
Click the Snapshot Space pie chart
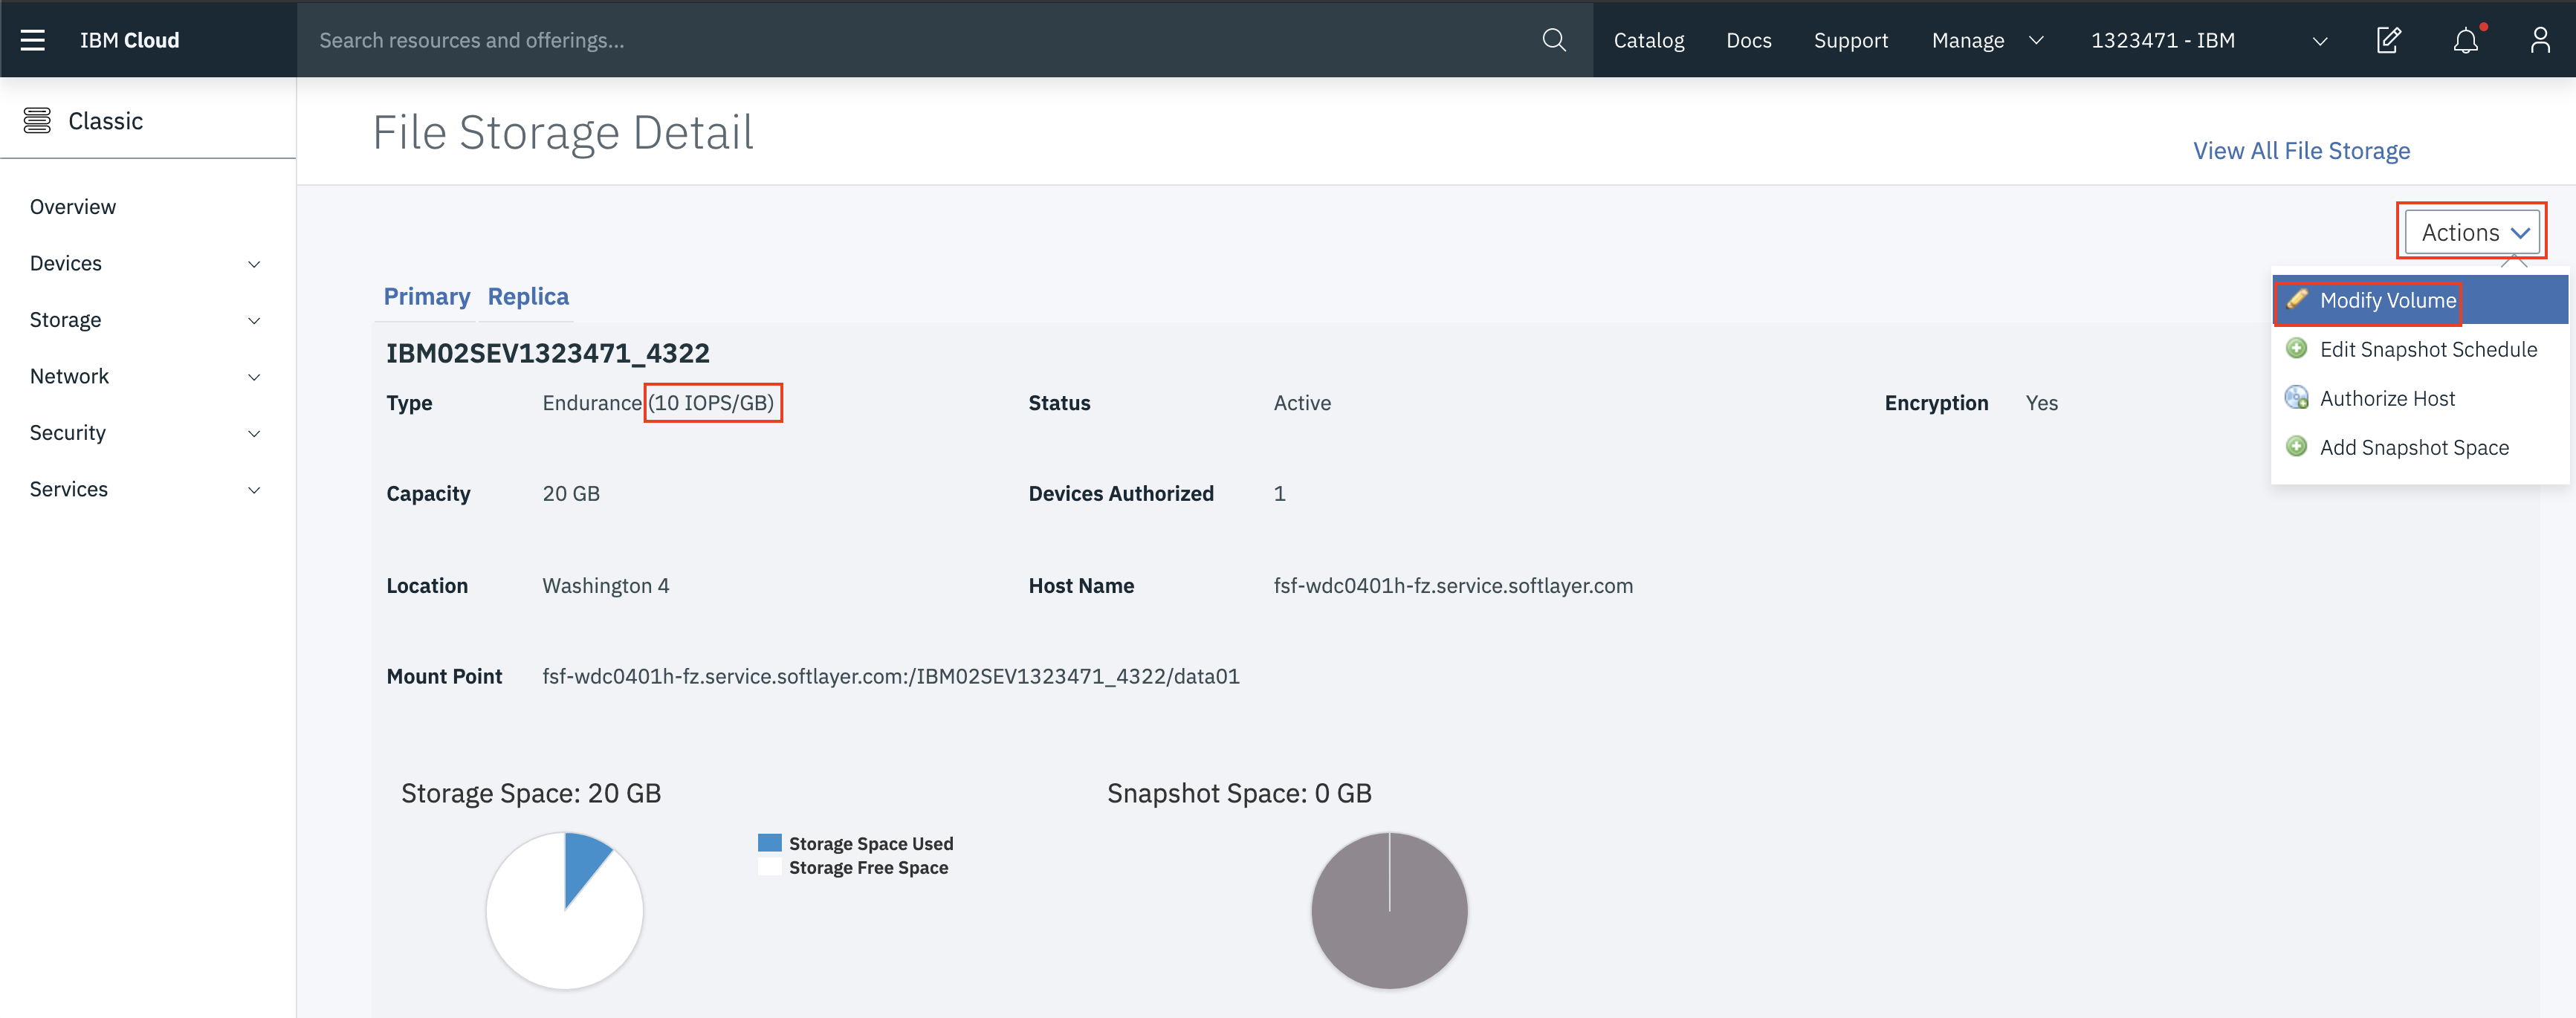pyautogui.click(x=1389, y=911)
